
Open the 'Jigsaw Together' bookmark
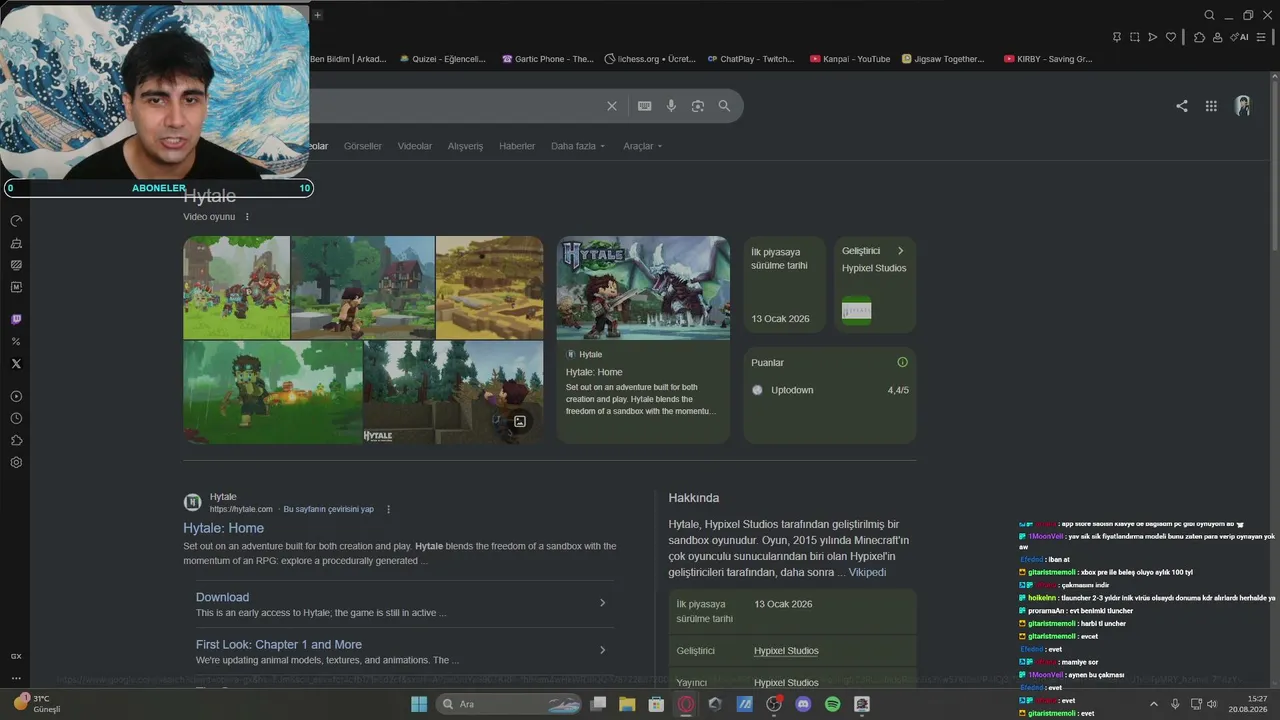point(943,59)
